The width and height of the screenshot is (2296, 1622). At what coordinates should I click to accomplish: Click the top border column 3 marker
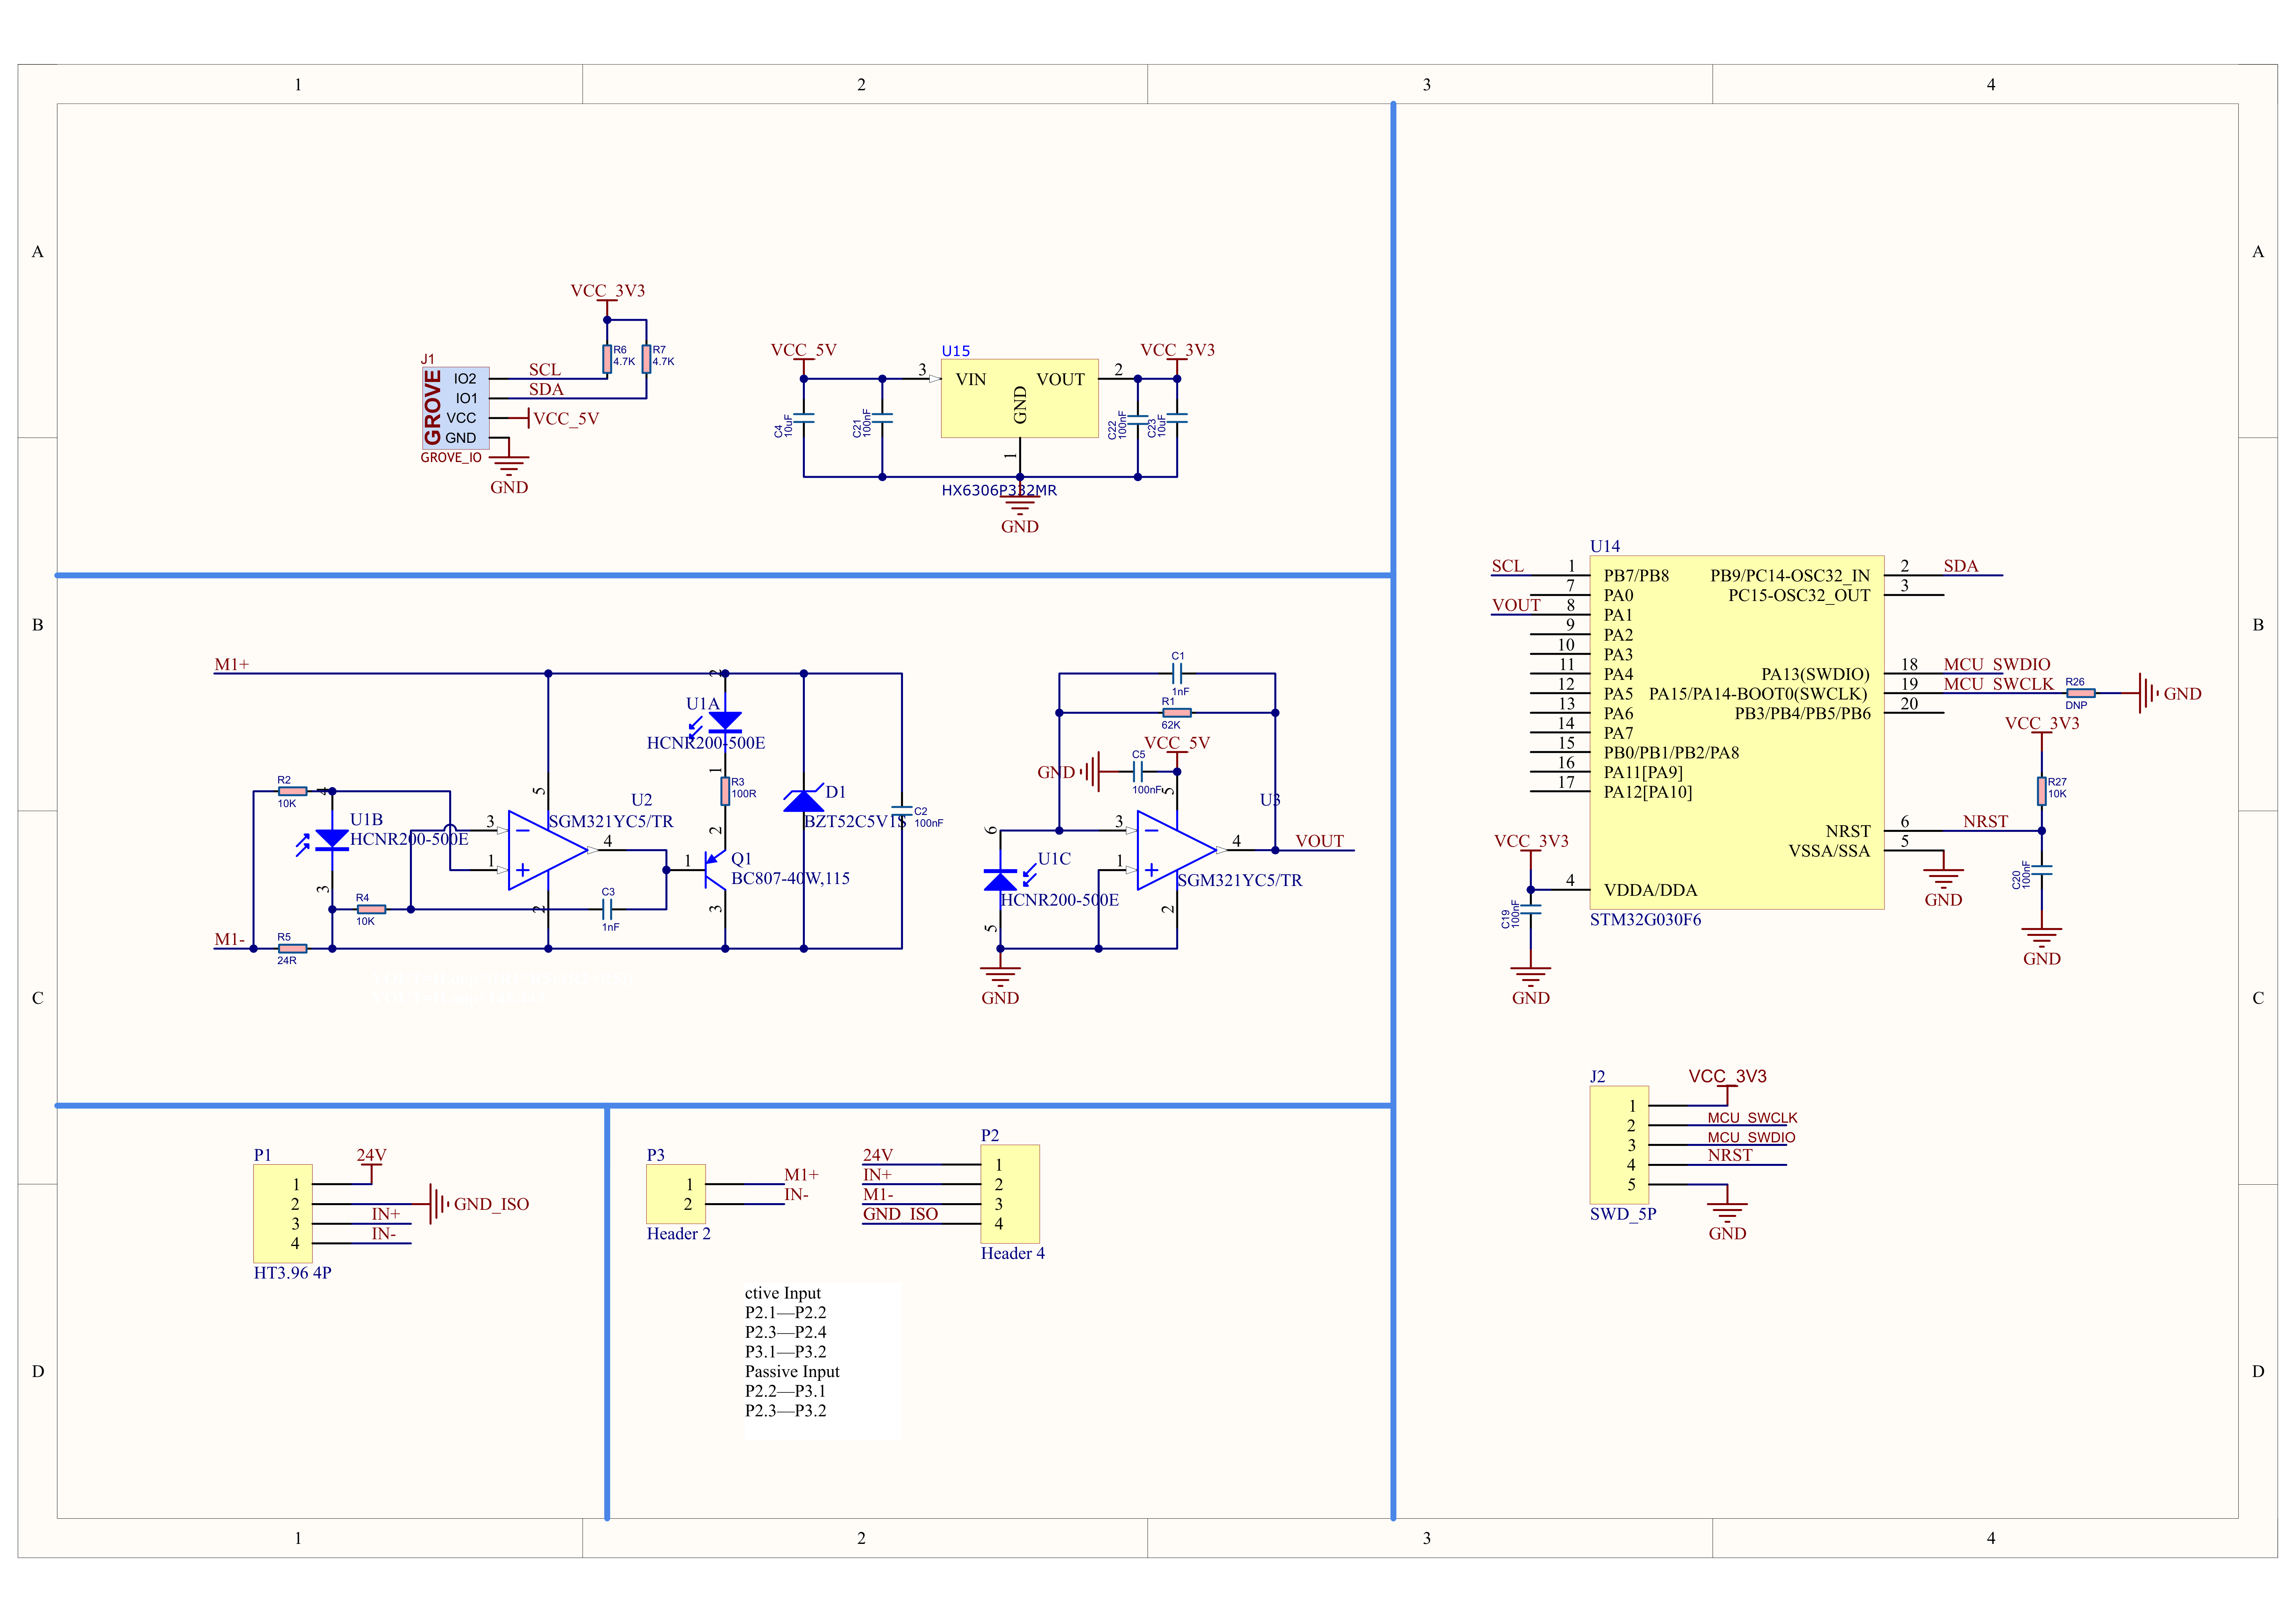(x=1427, y=85)
